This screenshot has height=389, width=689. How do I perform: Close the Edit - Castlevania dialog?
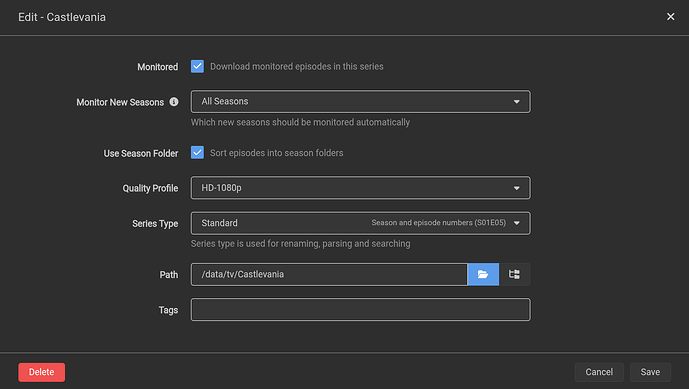(671, 17)
